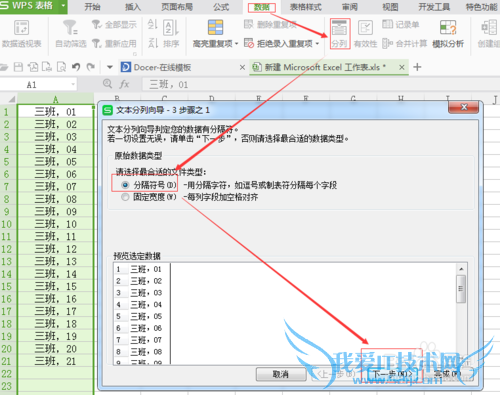Screen dimensions: 500x395
Task: Open the 审阅 ribbon tab
Action: [x=350, y=7]
